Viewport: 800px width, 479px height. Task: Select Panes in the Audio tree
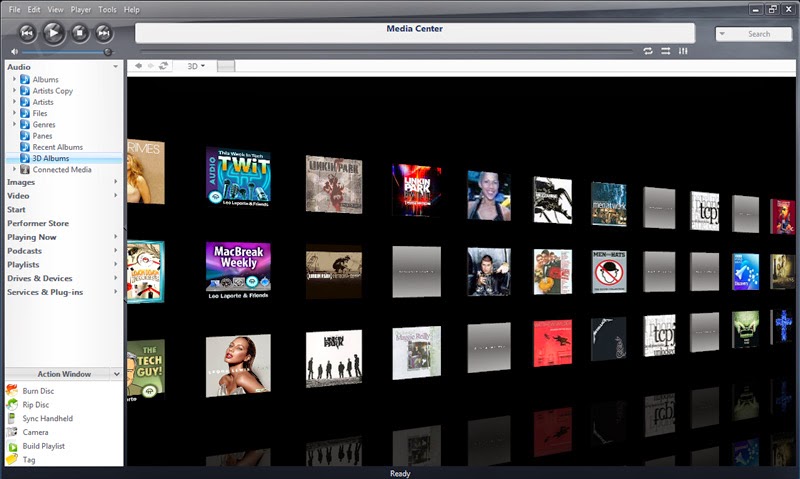pyautogui.click(x=42, y=136)
